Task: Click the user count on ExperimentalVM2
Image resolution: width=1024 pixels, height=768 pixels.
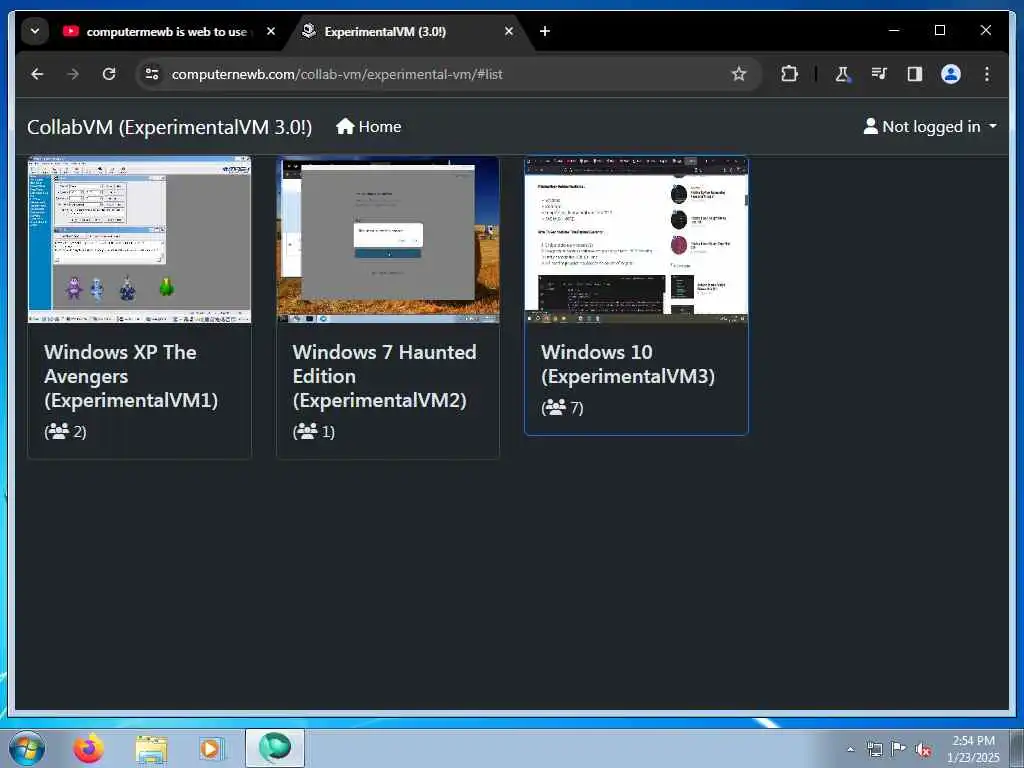Action: click(x=314, y=432)
